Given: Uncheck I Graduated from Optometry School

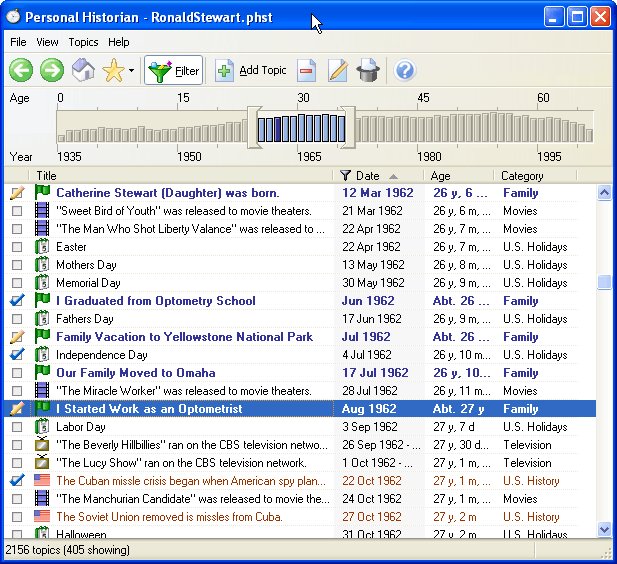Looking at the screenshot, I should [x=17, y=301].
